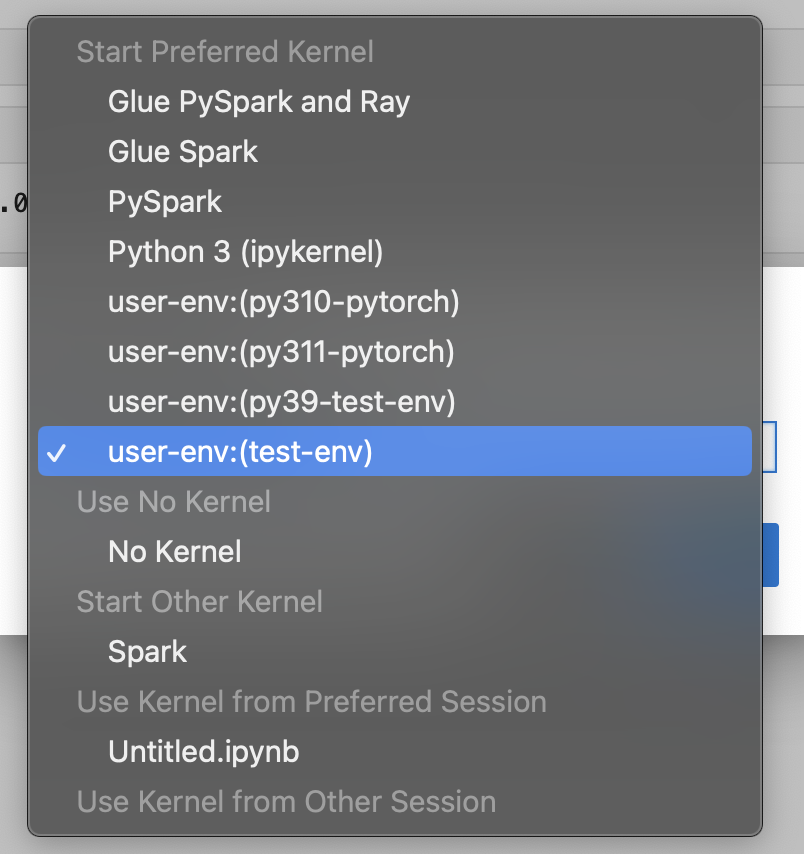Choose user-env:(py39-test-env) kernel

(x=281, y=402)
